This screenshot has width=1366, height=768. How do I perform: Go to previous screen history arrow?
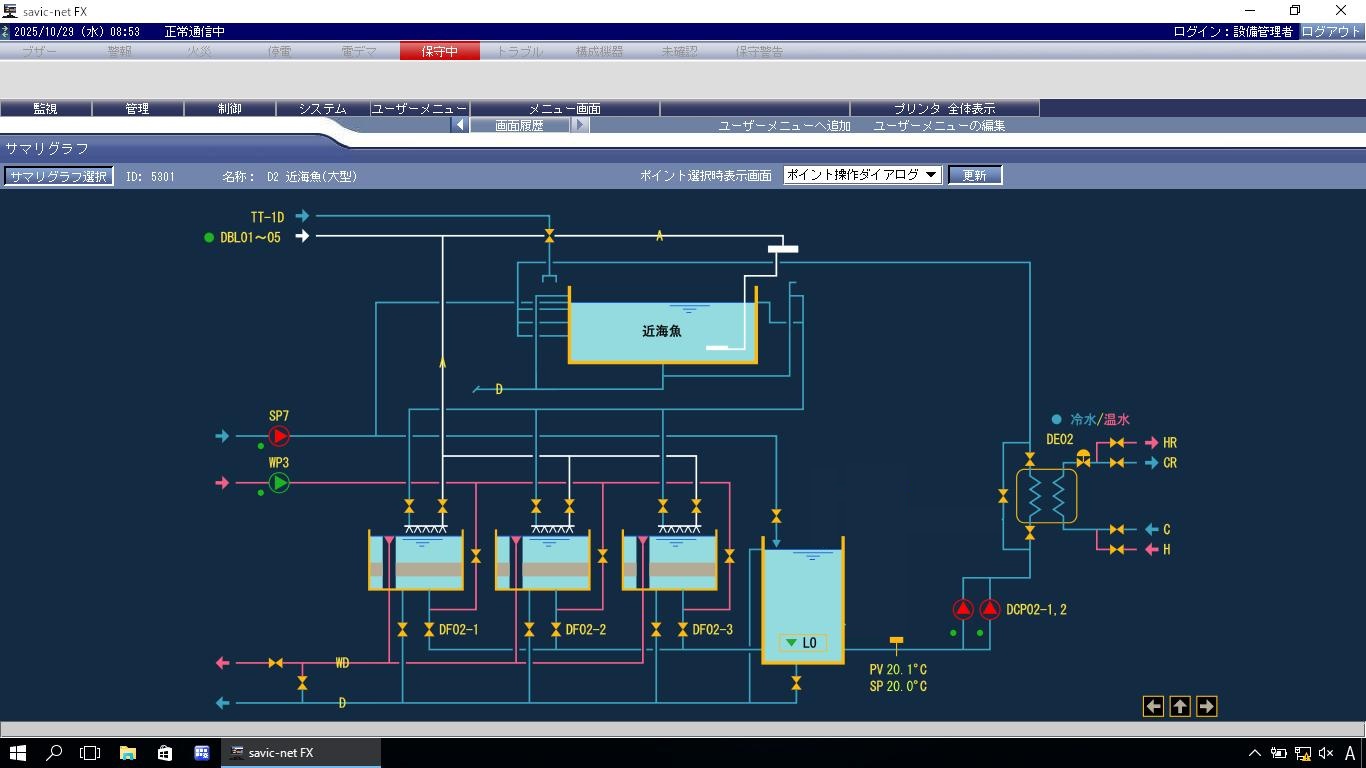460,125
